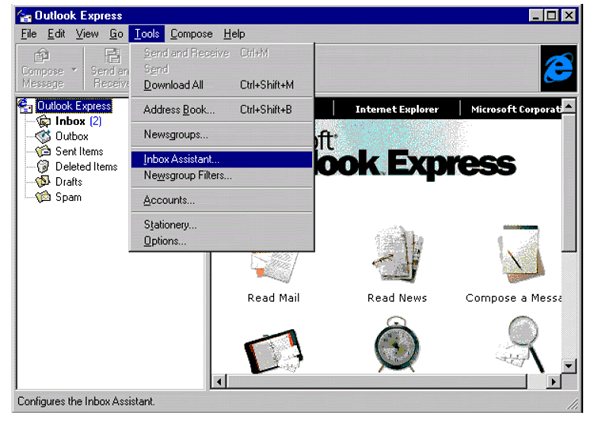Image resolution: width=600 pixels, height=432 pixels.
Task: Select the Sent Items folder label
Action: point(79,152)
